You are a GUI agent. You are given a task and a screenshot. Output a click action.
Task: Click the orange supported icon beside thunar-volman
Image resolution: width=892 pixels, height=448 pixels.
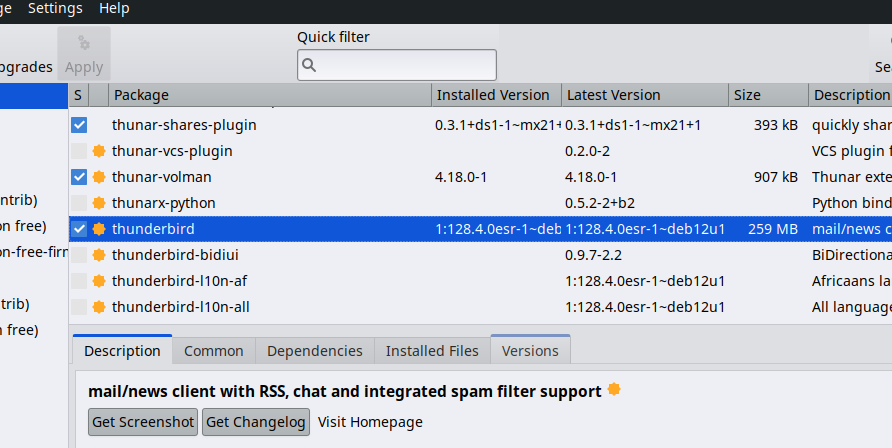click(x=99, y=177)
